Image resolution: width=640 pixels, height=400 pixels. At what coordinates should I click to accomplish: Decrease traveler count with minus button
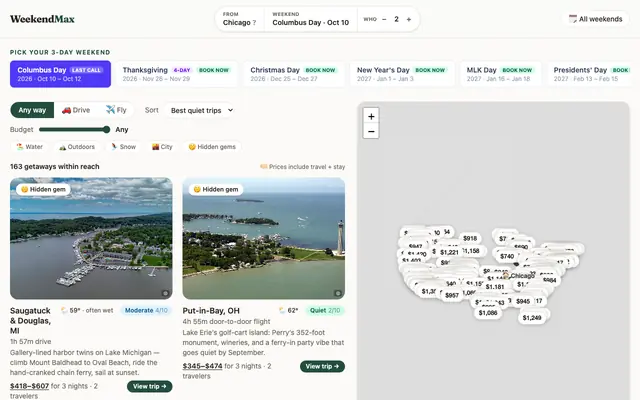(384, 19)
